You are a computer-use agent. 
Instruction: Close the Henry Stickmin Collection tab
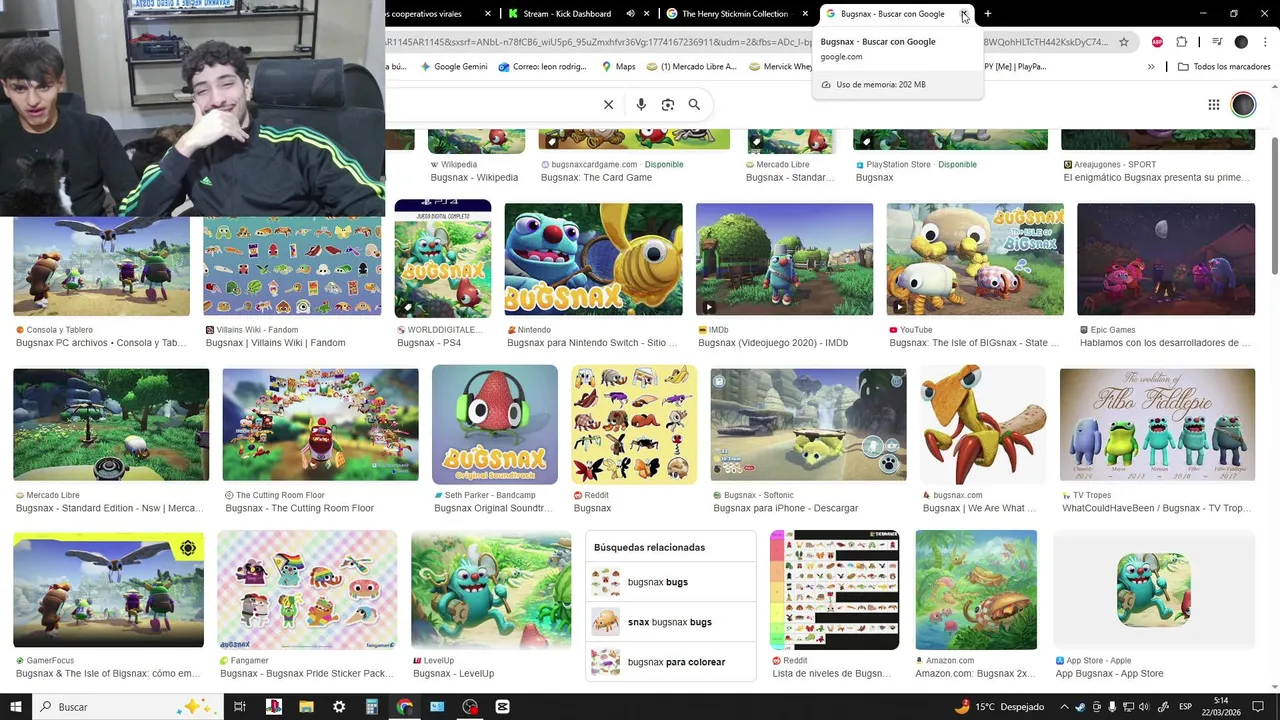click(x=804, y=14)
